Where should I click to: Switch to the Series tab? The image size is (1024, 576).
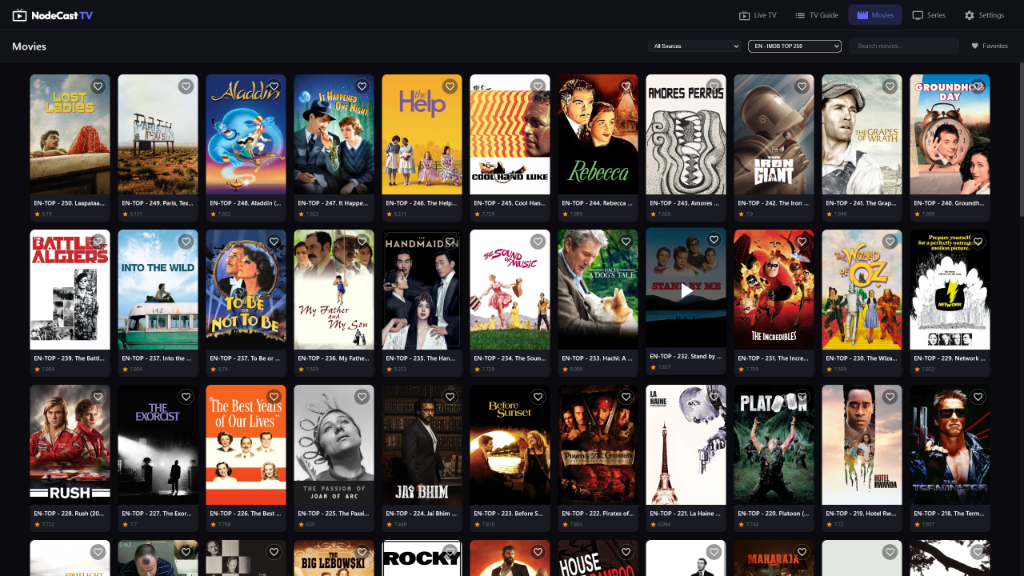tap(928, 15)
